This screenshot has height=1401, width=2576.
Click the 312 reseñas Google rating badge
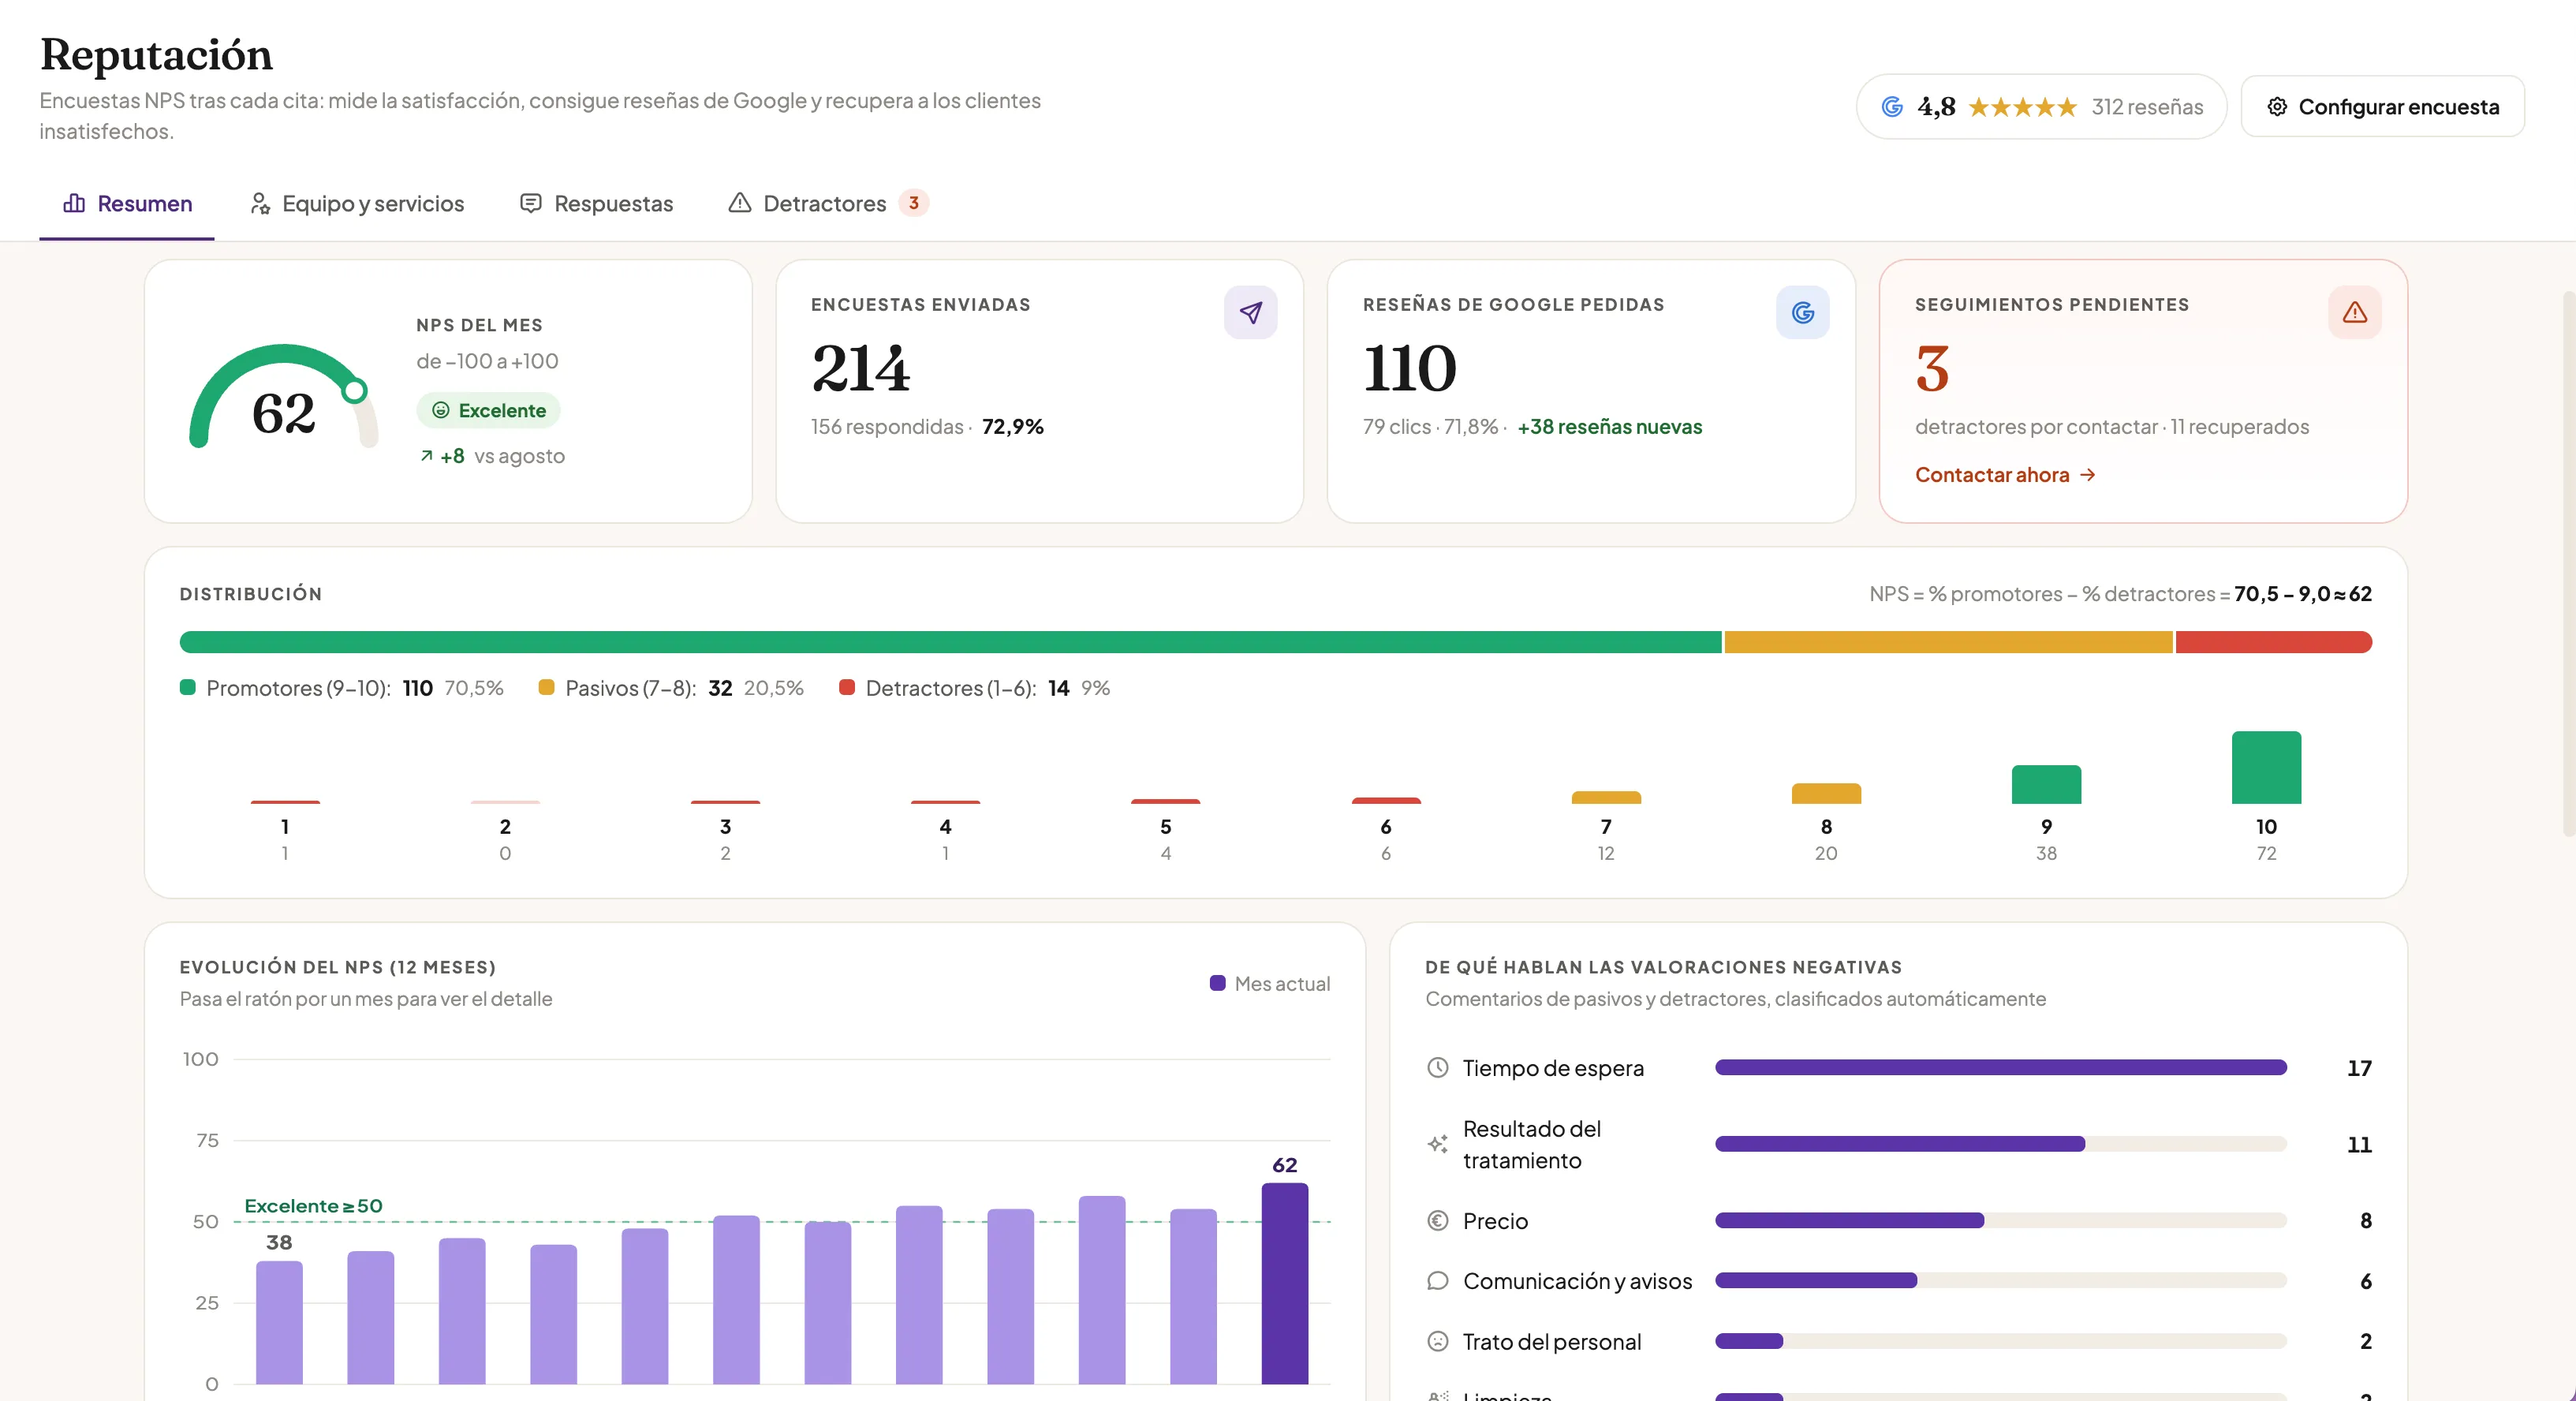[2041, 106]
